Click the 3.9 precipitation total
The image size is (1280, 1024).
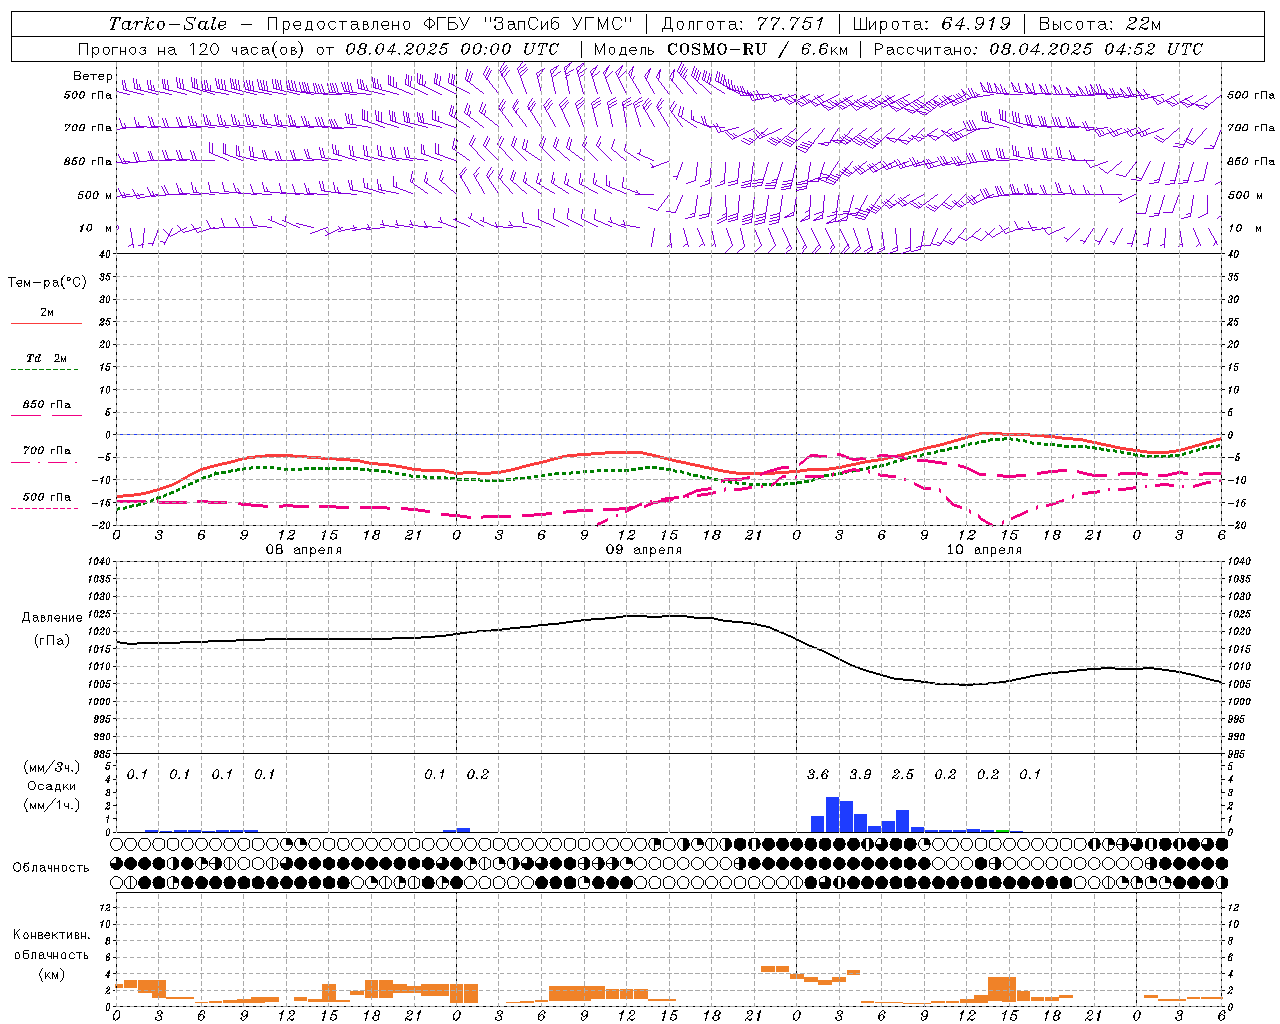860,775
